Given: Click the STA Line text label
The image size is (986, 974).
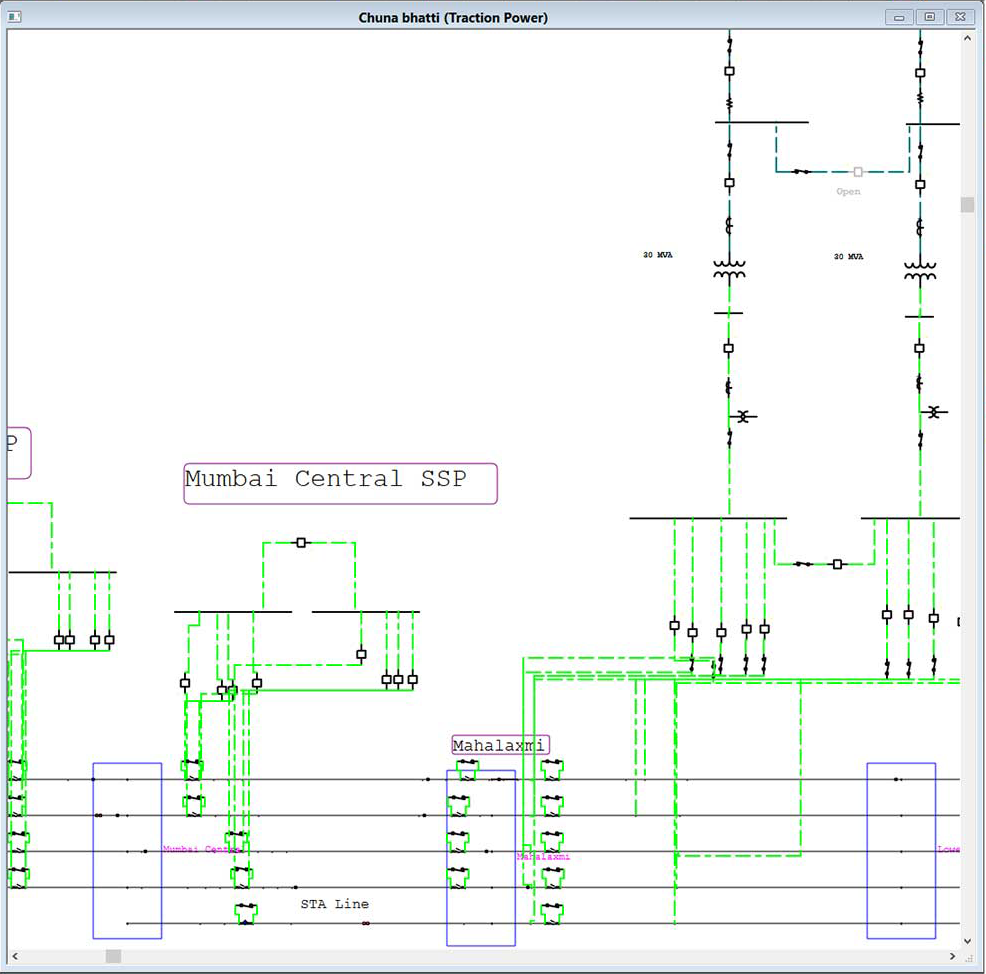Looking at the screenshot, I should tap(335, 904).
